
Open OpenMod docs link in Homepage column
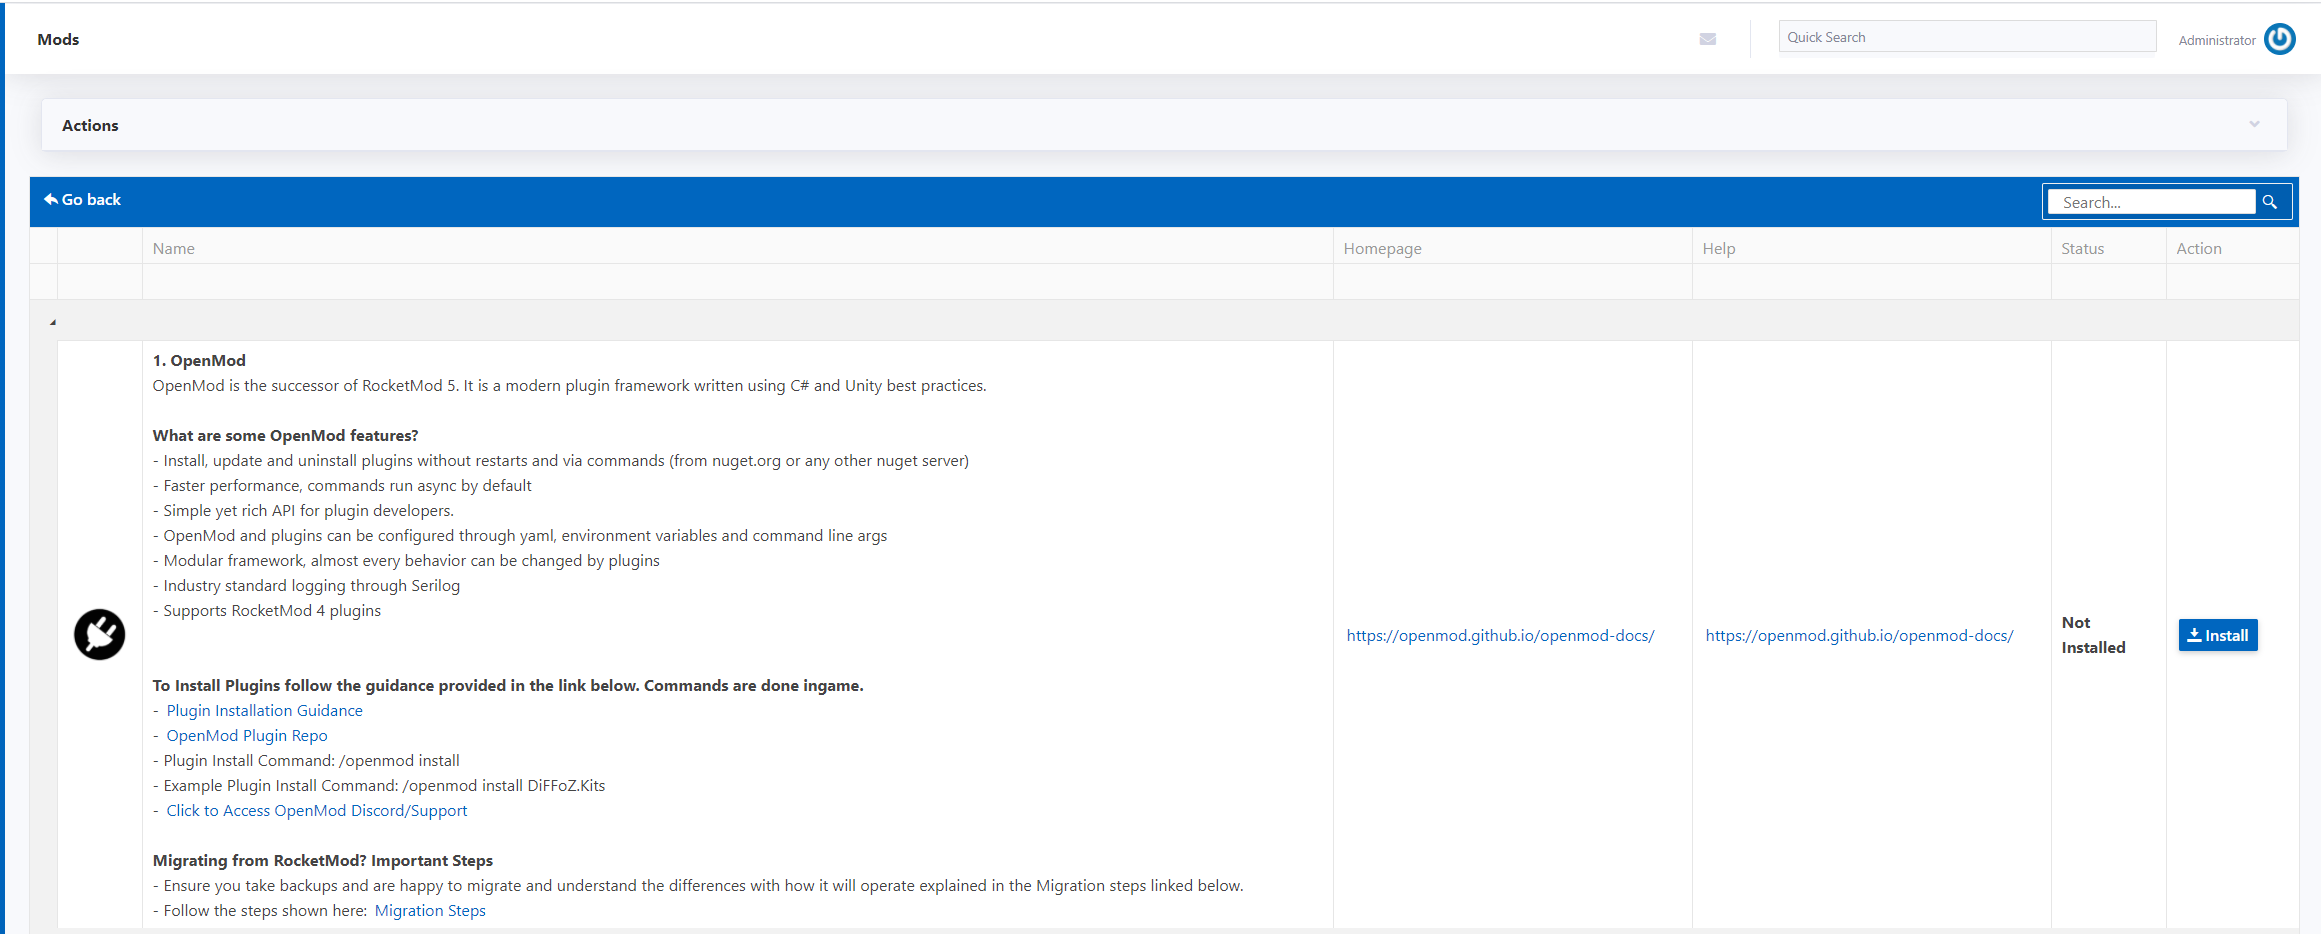tap(1499, 635)
